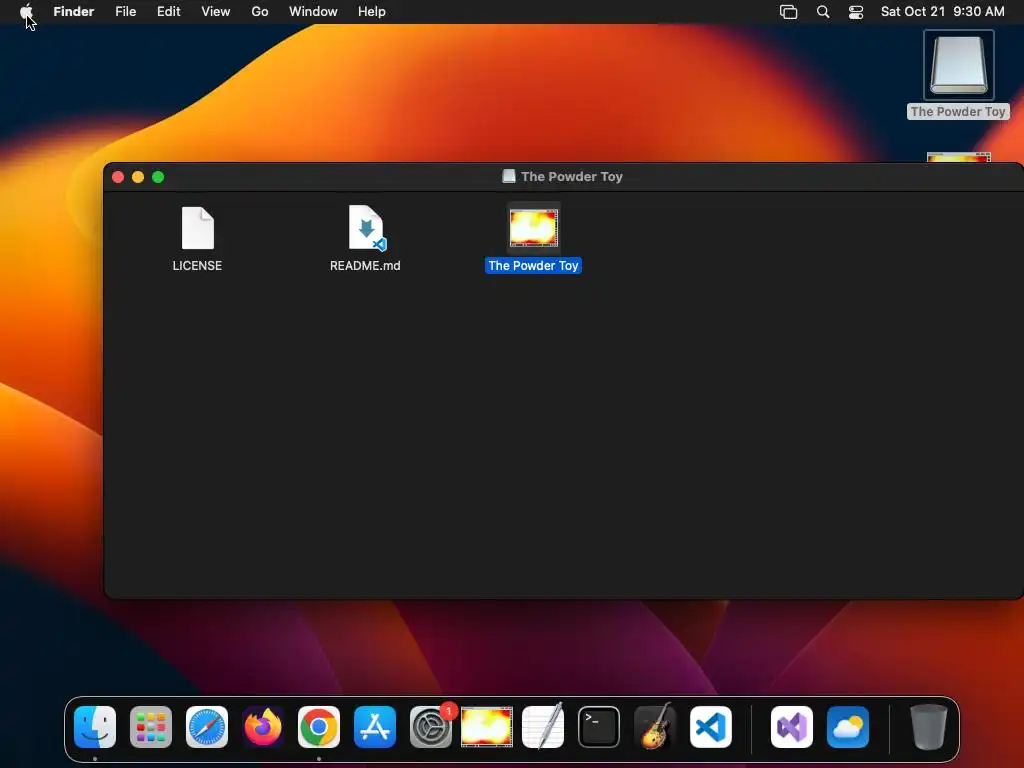This screenshot has width=1024, height=768.
Task: Select the LICENSE file icon
Action: 197,228
